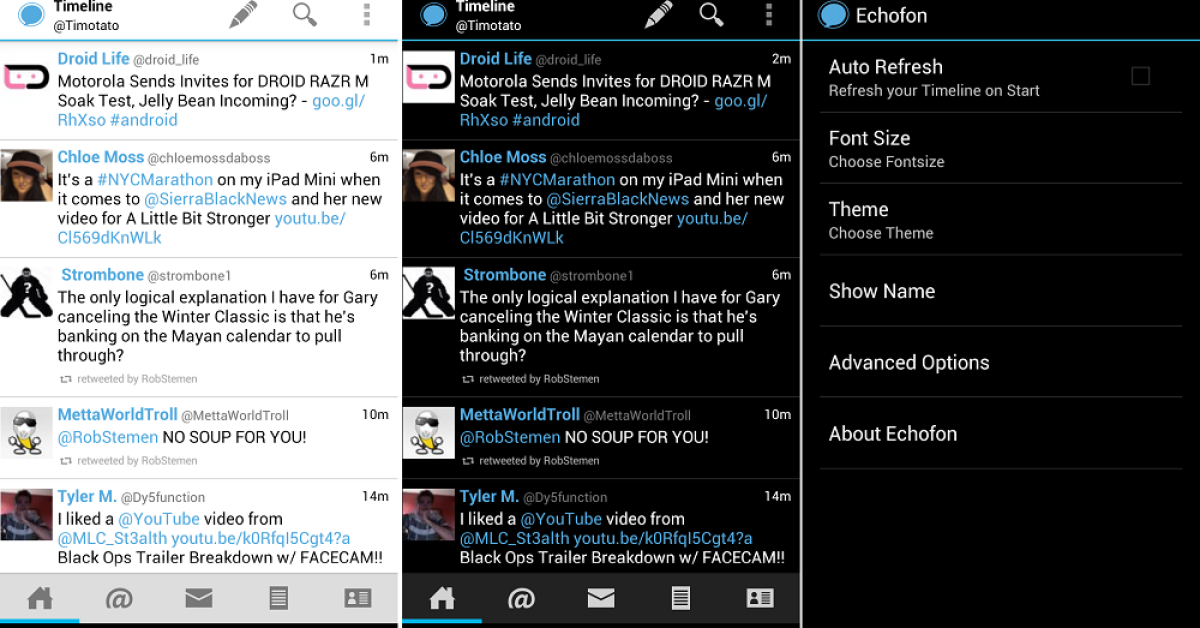
Task: Open Lists tab in dark theme bottom bar
Action: coord(681,598)
